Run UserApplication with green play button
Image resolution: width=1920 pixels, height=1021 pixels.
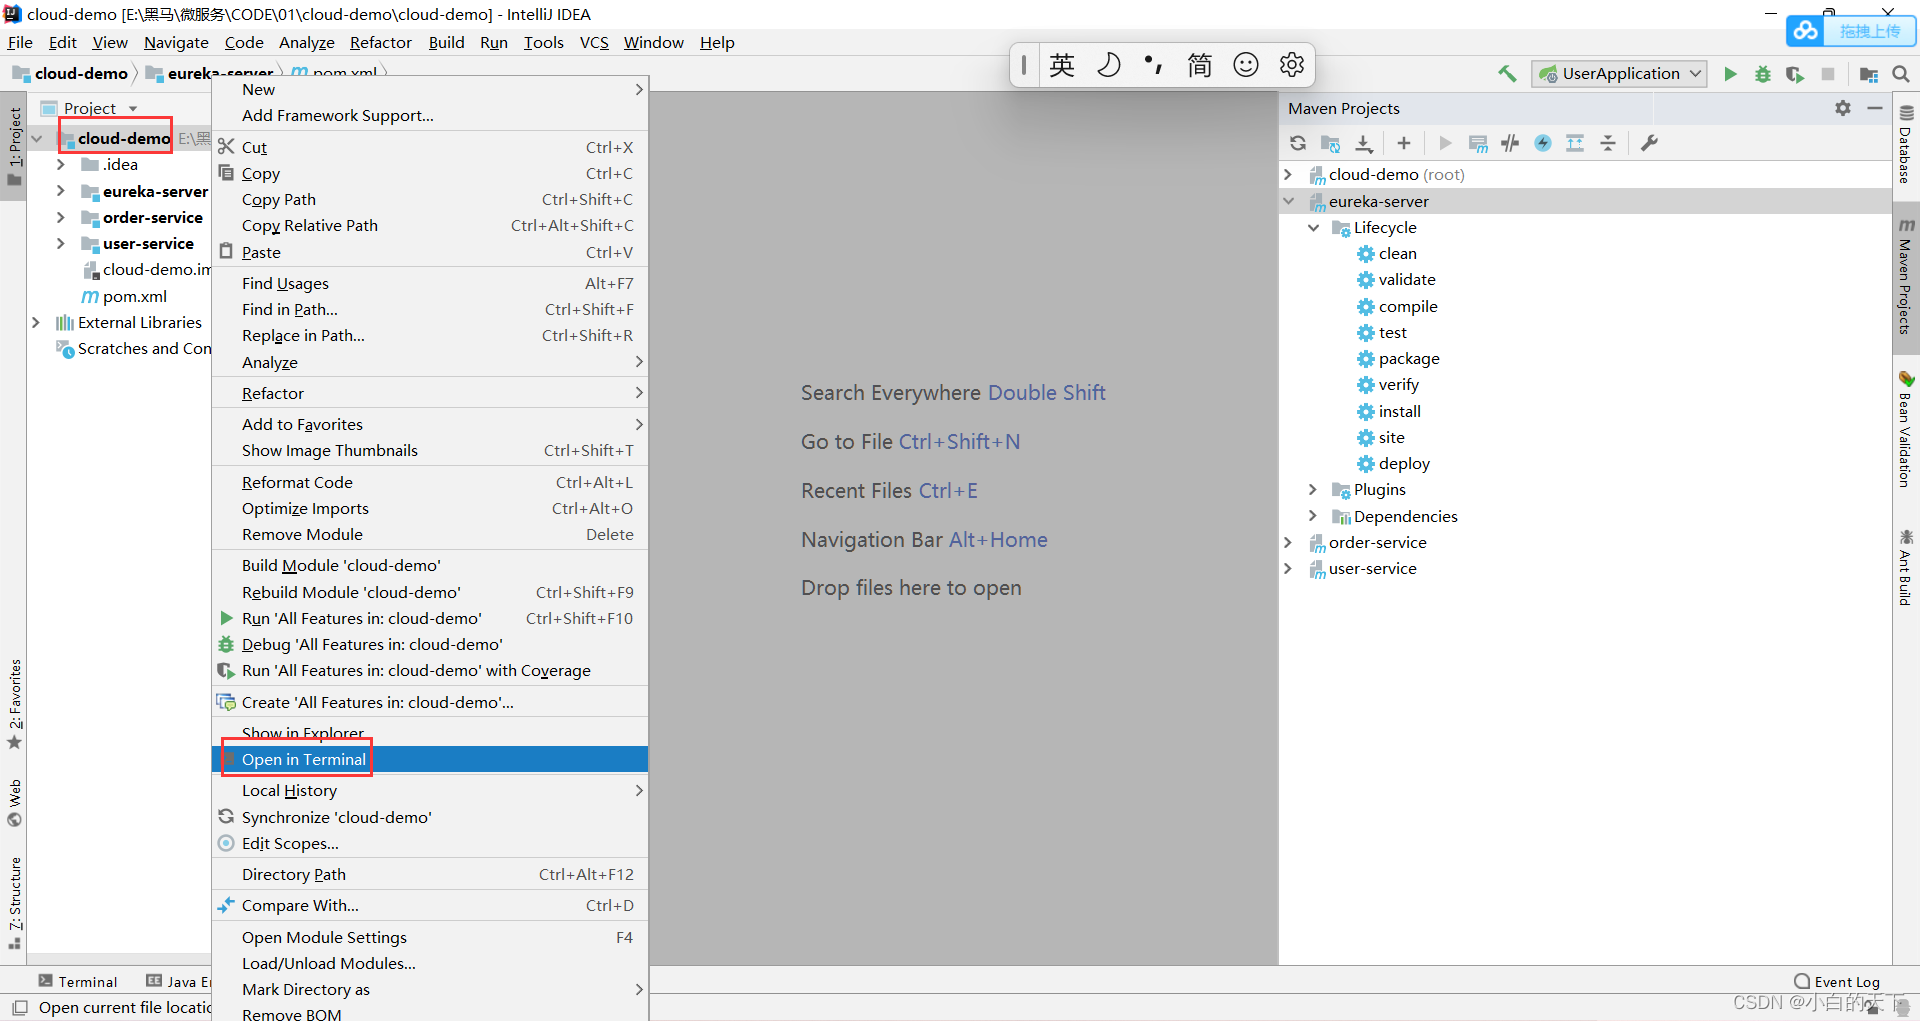coord(1730,73)
